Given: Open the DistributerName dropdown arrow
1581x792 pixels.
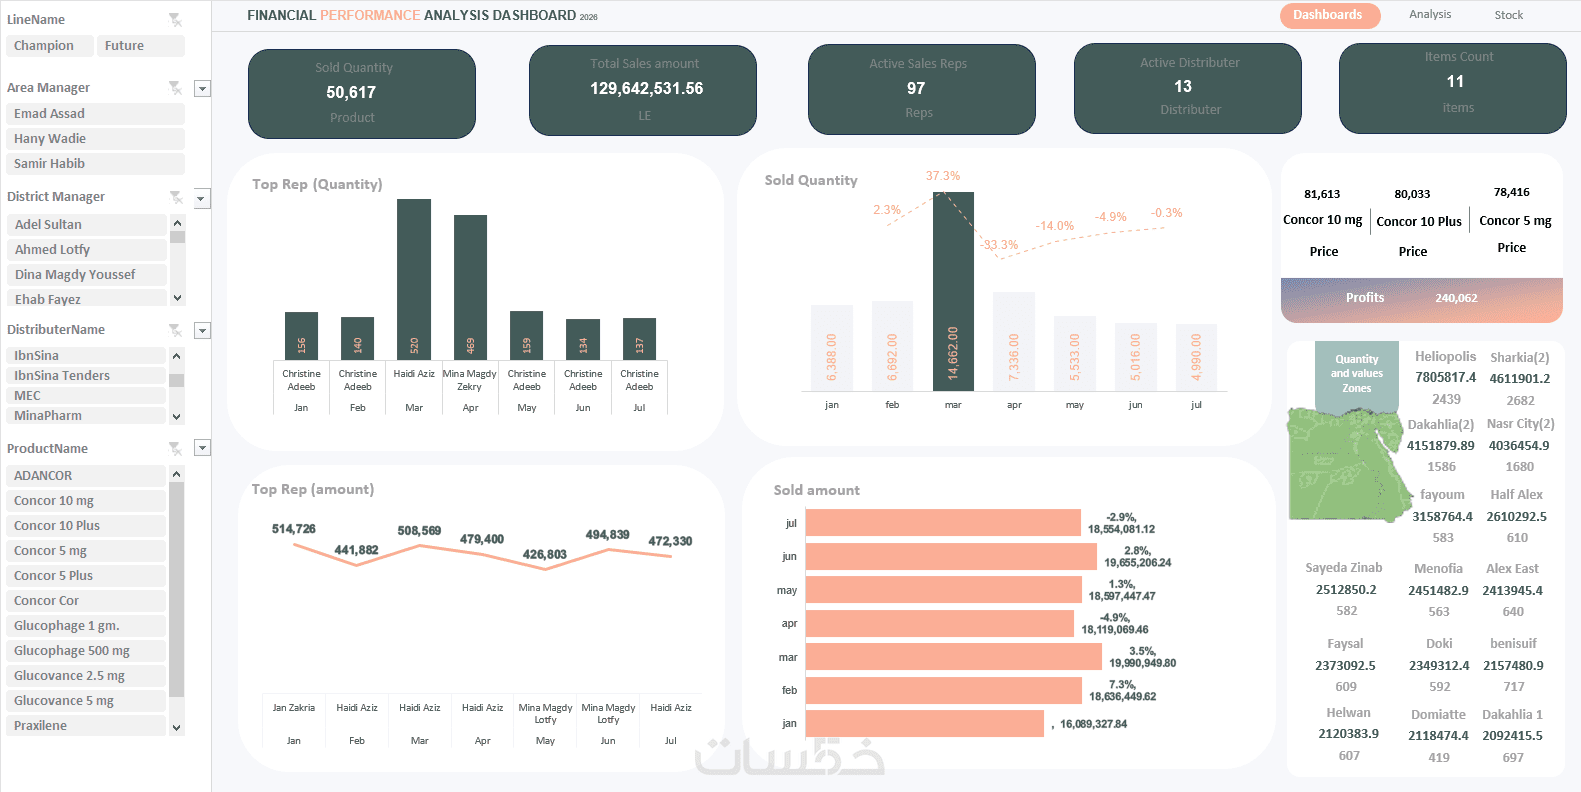Looking at the screenshot, I should (x=202, y=330).
